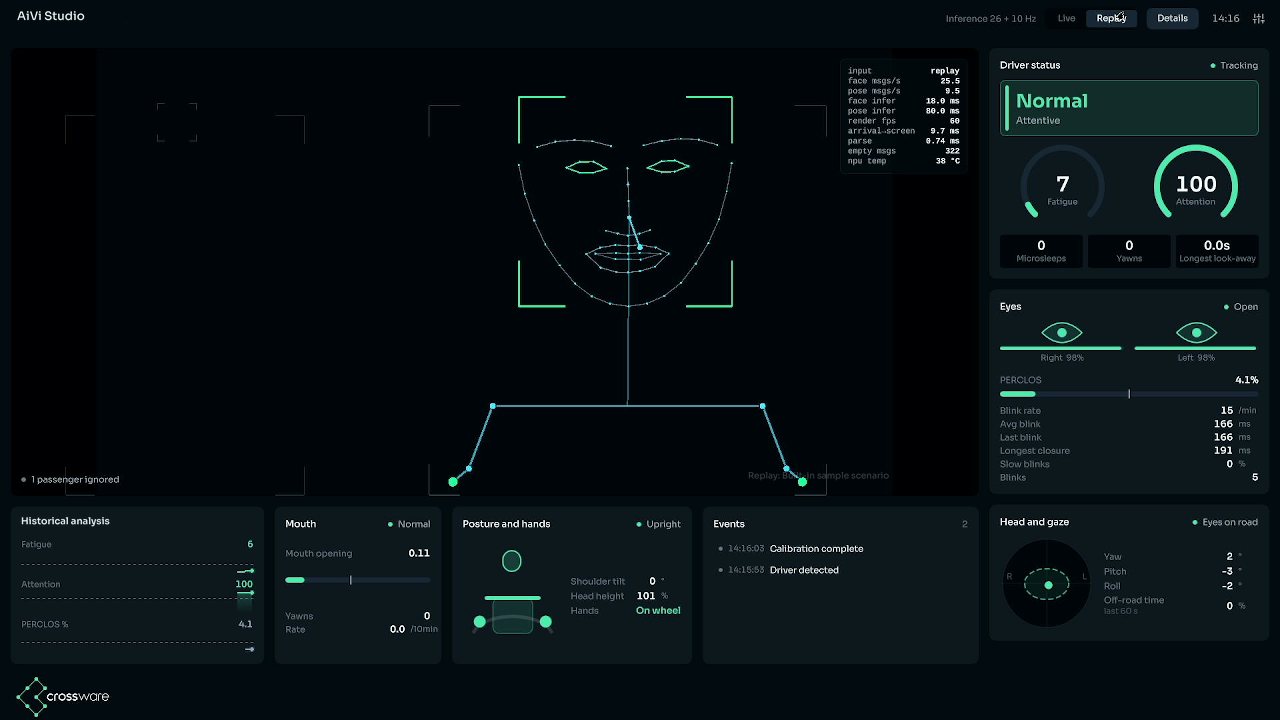Click the PERCLOS progress bar in Eyes panel

click(1129, 394)
